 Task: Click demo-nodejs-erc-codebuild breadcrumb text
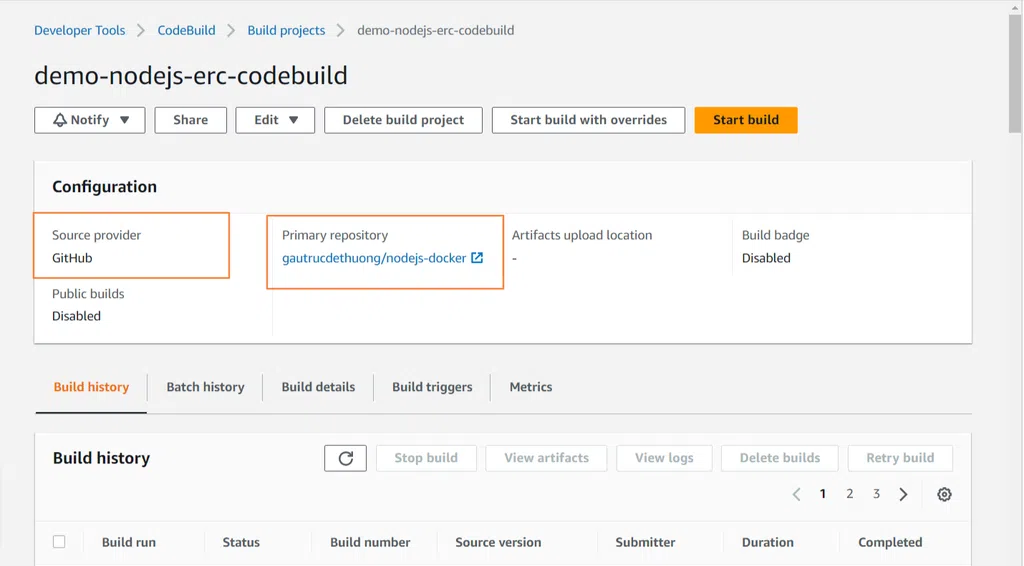(x=436, y=31)
